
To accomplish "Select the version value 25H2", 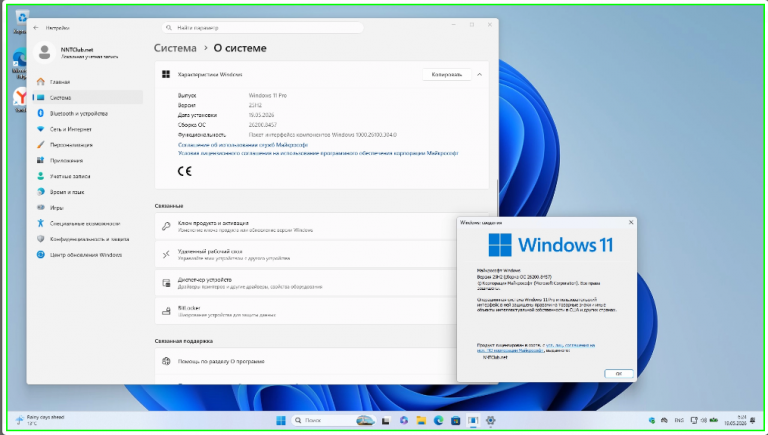I will click(255, 105).
